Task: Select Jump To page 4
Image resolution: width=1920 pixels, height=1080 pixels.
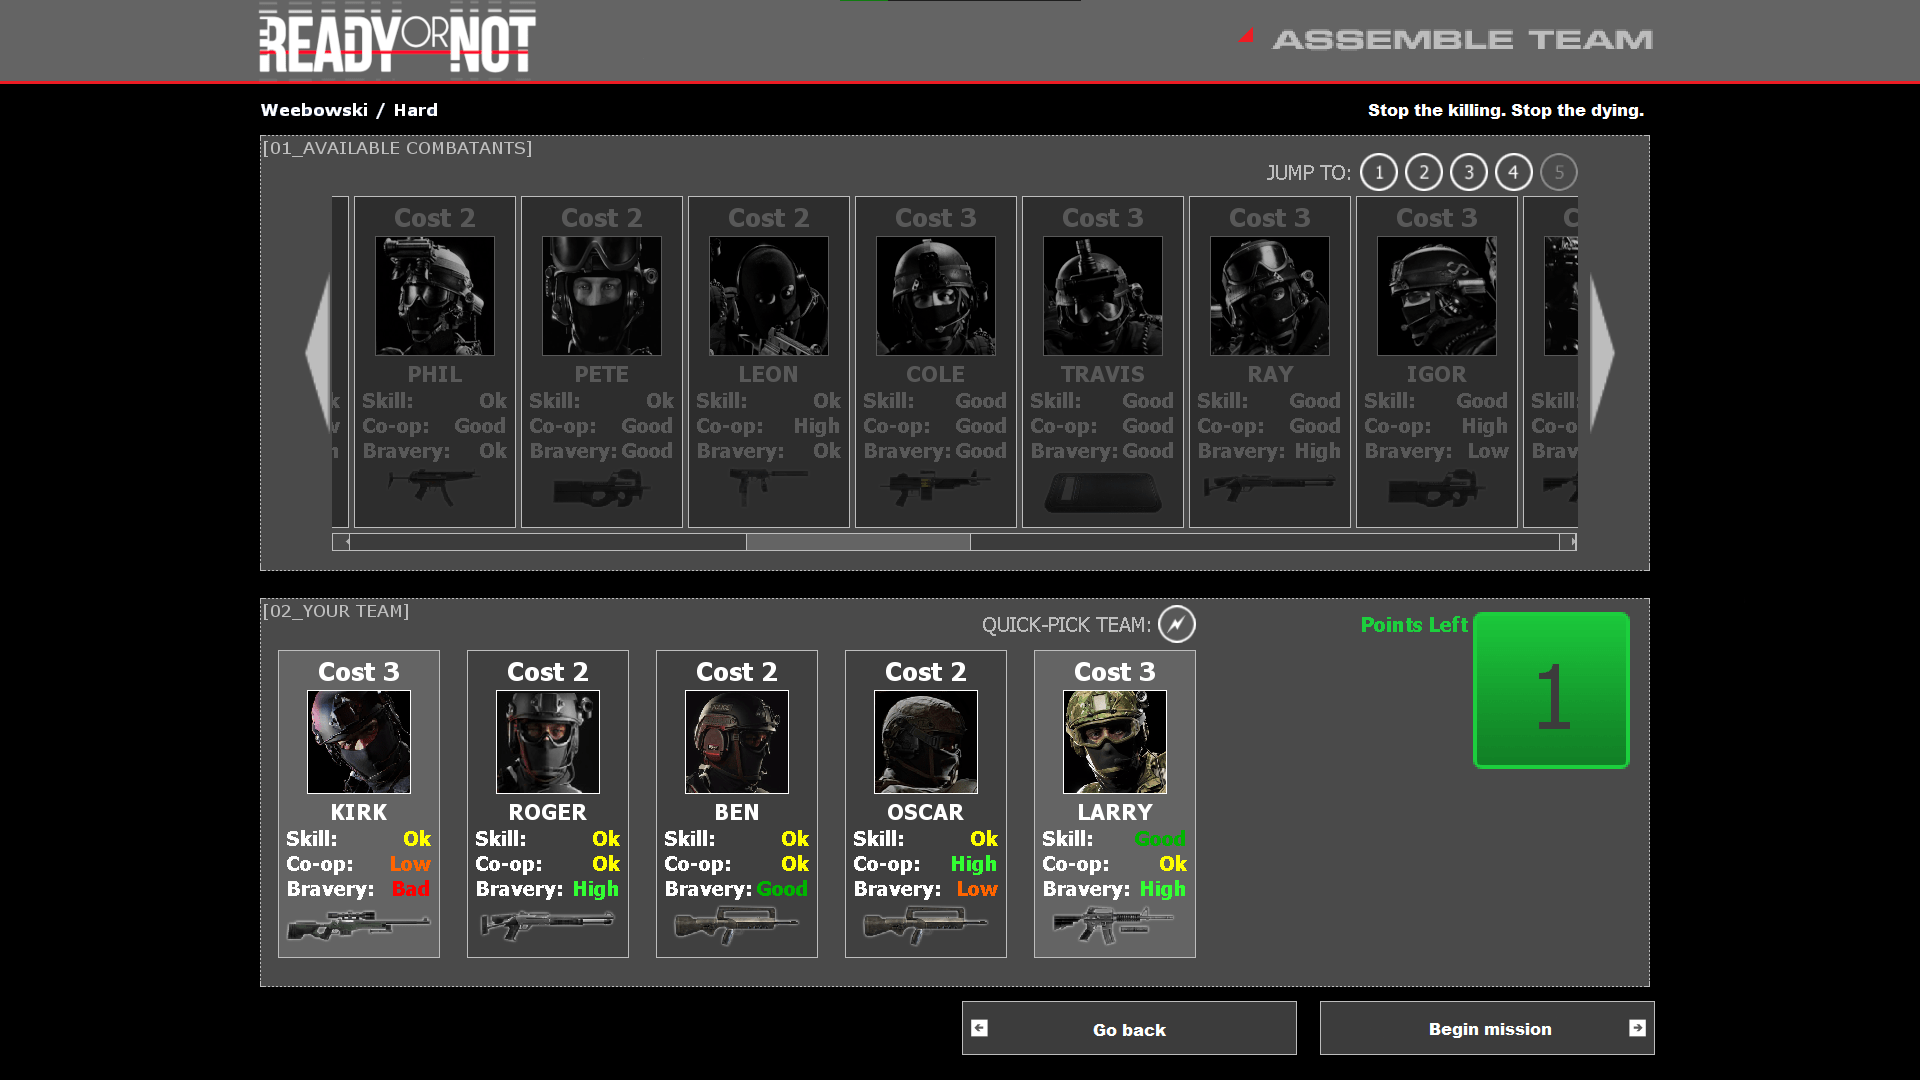Action: tap(1513, 172)
